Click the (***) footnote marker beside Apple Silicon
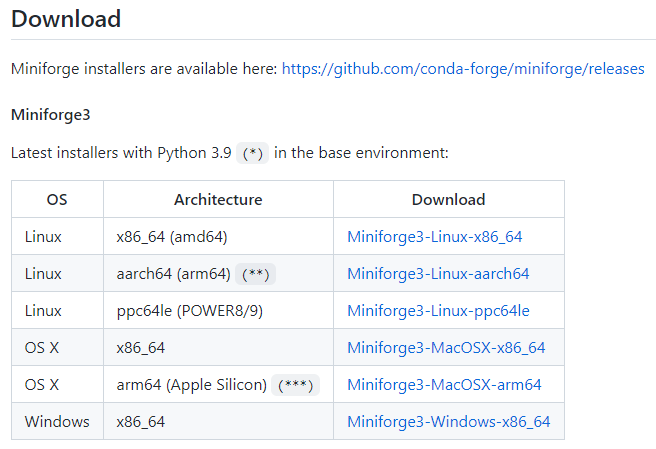 pyautogui.click(x=295, y=385)
